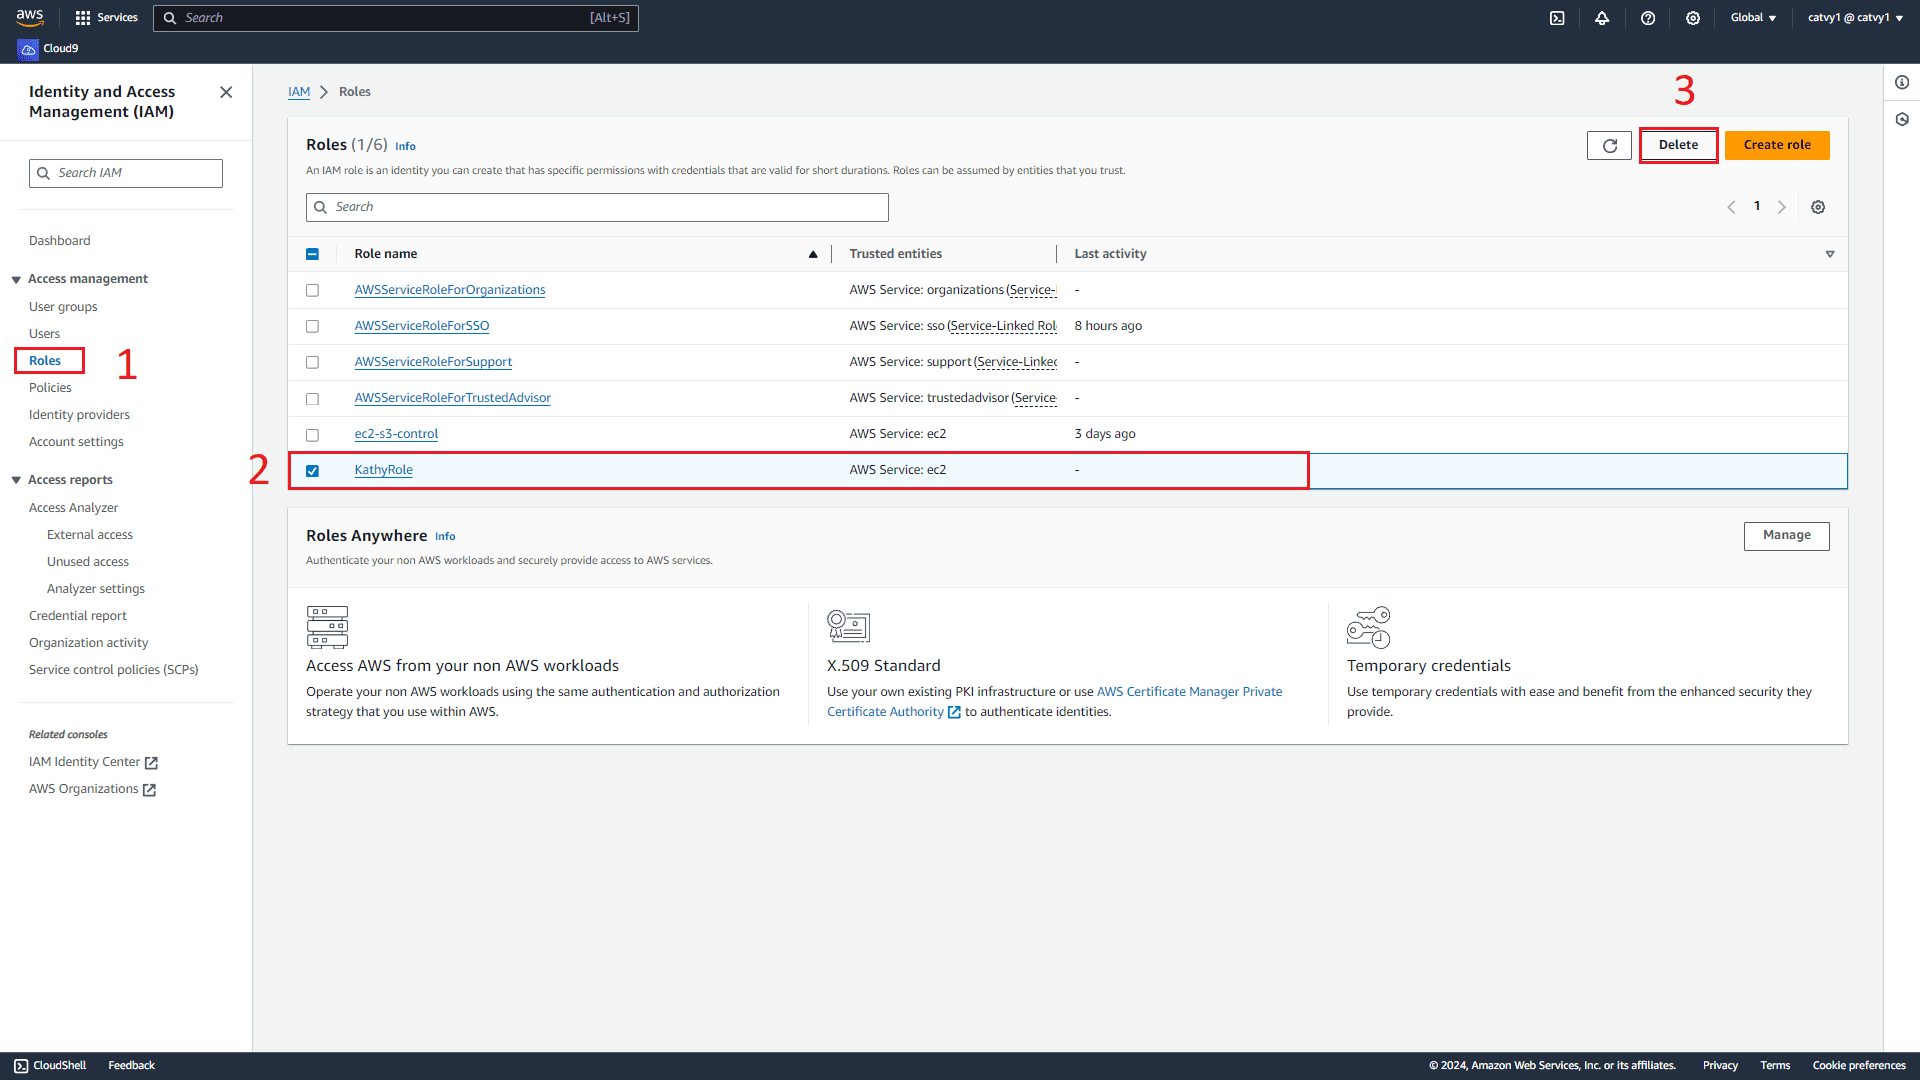Open IAM Identity Center external link icon
Viewport: 1920px width, 1080px height.
click(x=151, y=763)
